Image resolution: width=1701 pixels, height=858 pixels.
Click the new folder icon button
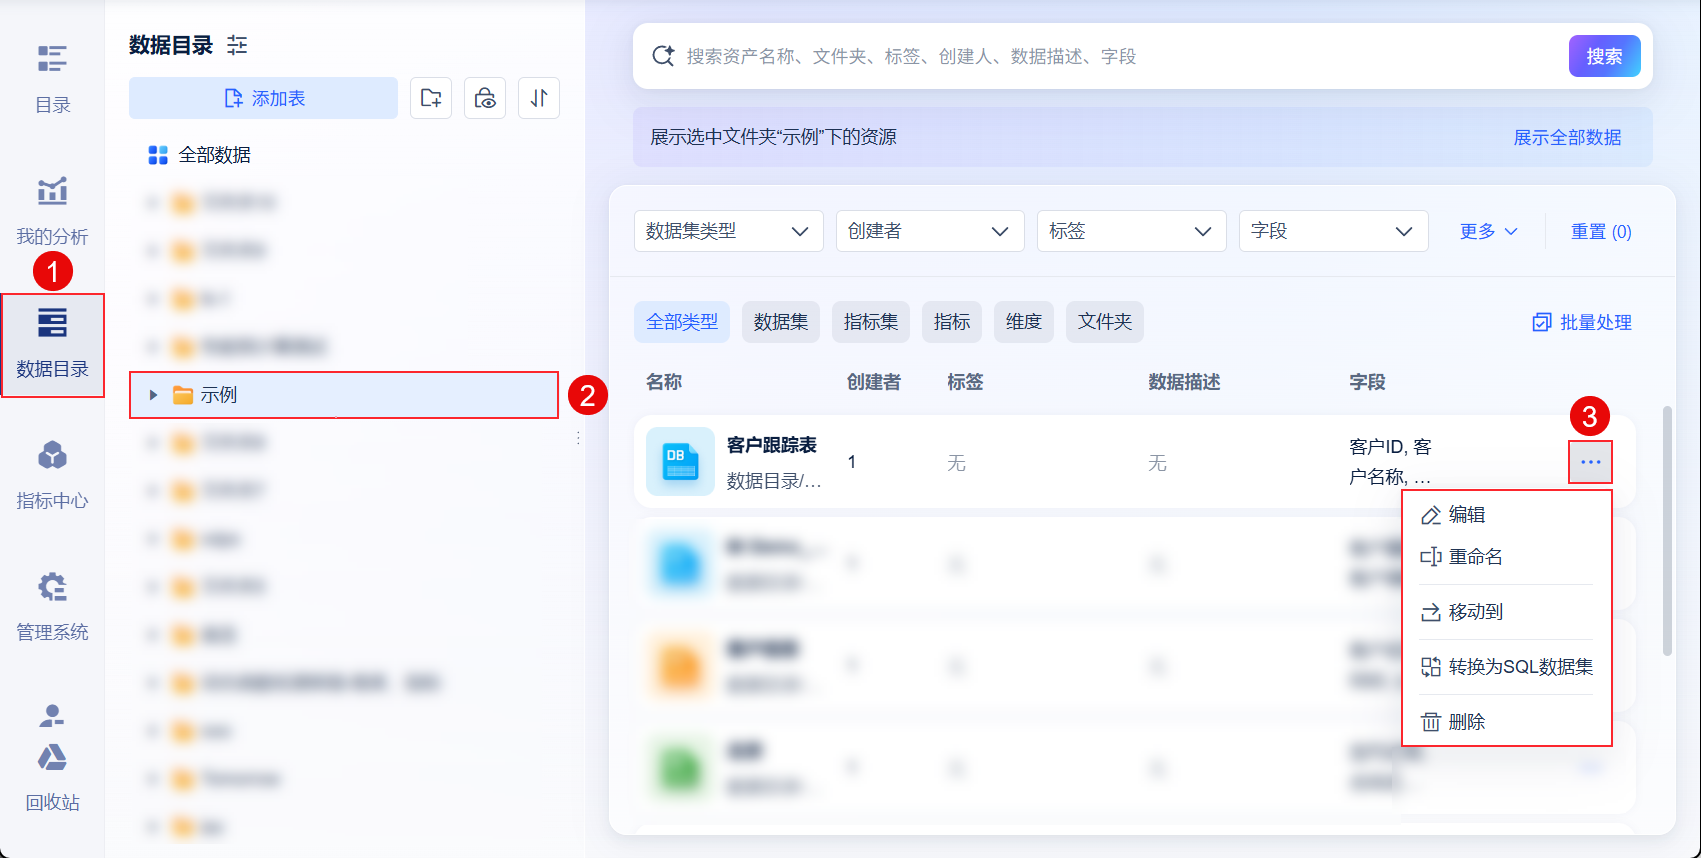pos(431,98)
